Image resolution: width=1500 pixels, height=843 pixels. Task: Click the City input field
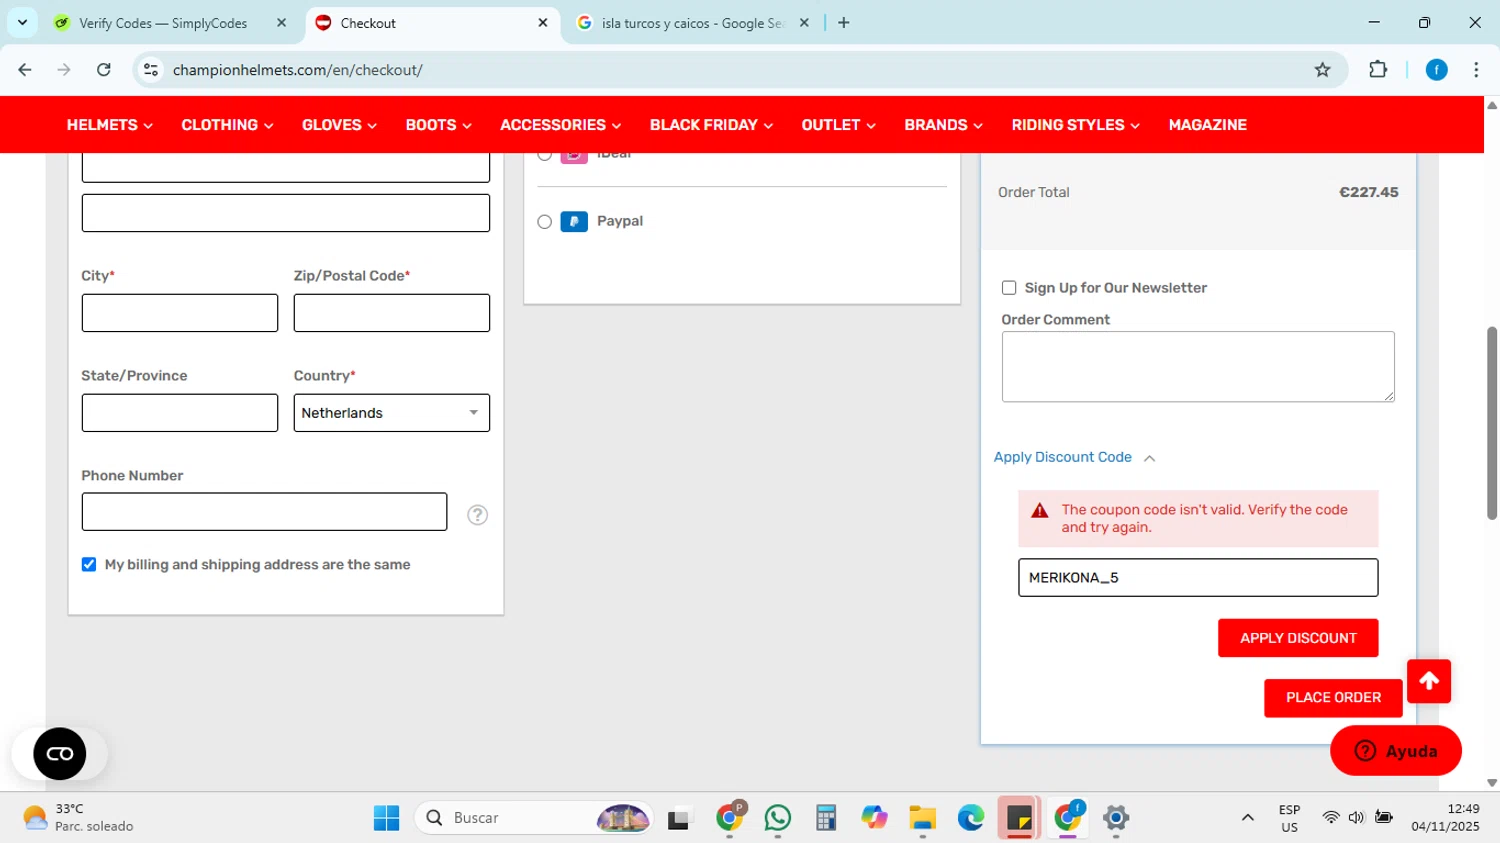[180, 313]
